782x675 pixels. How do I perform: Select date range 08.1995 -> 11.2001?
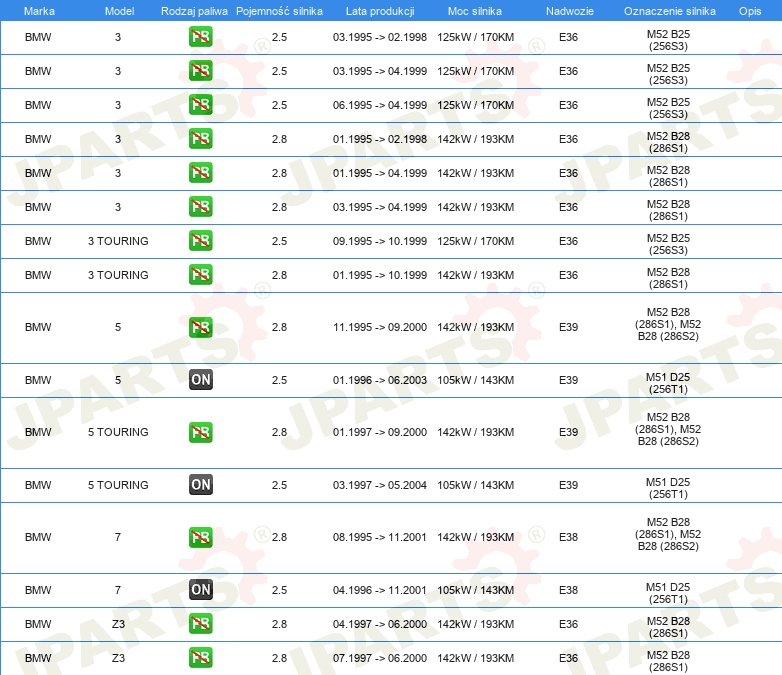[380, 537]
